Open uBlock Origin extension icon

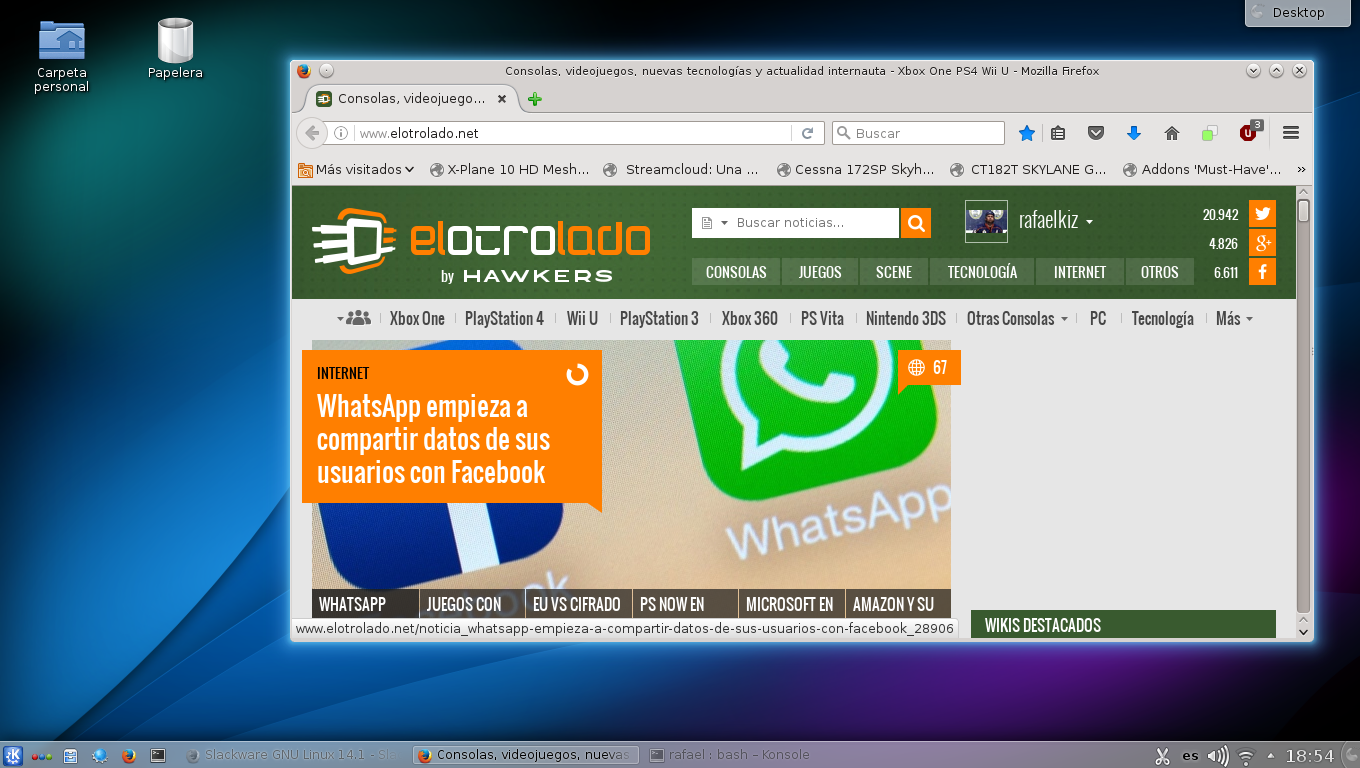1250,131
